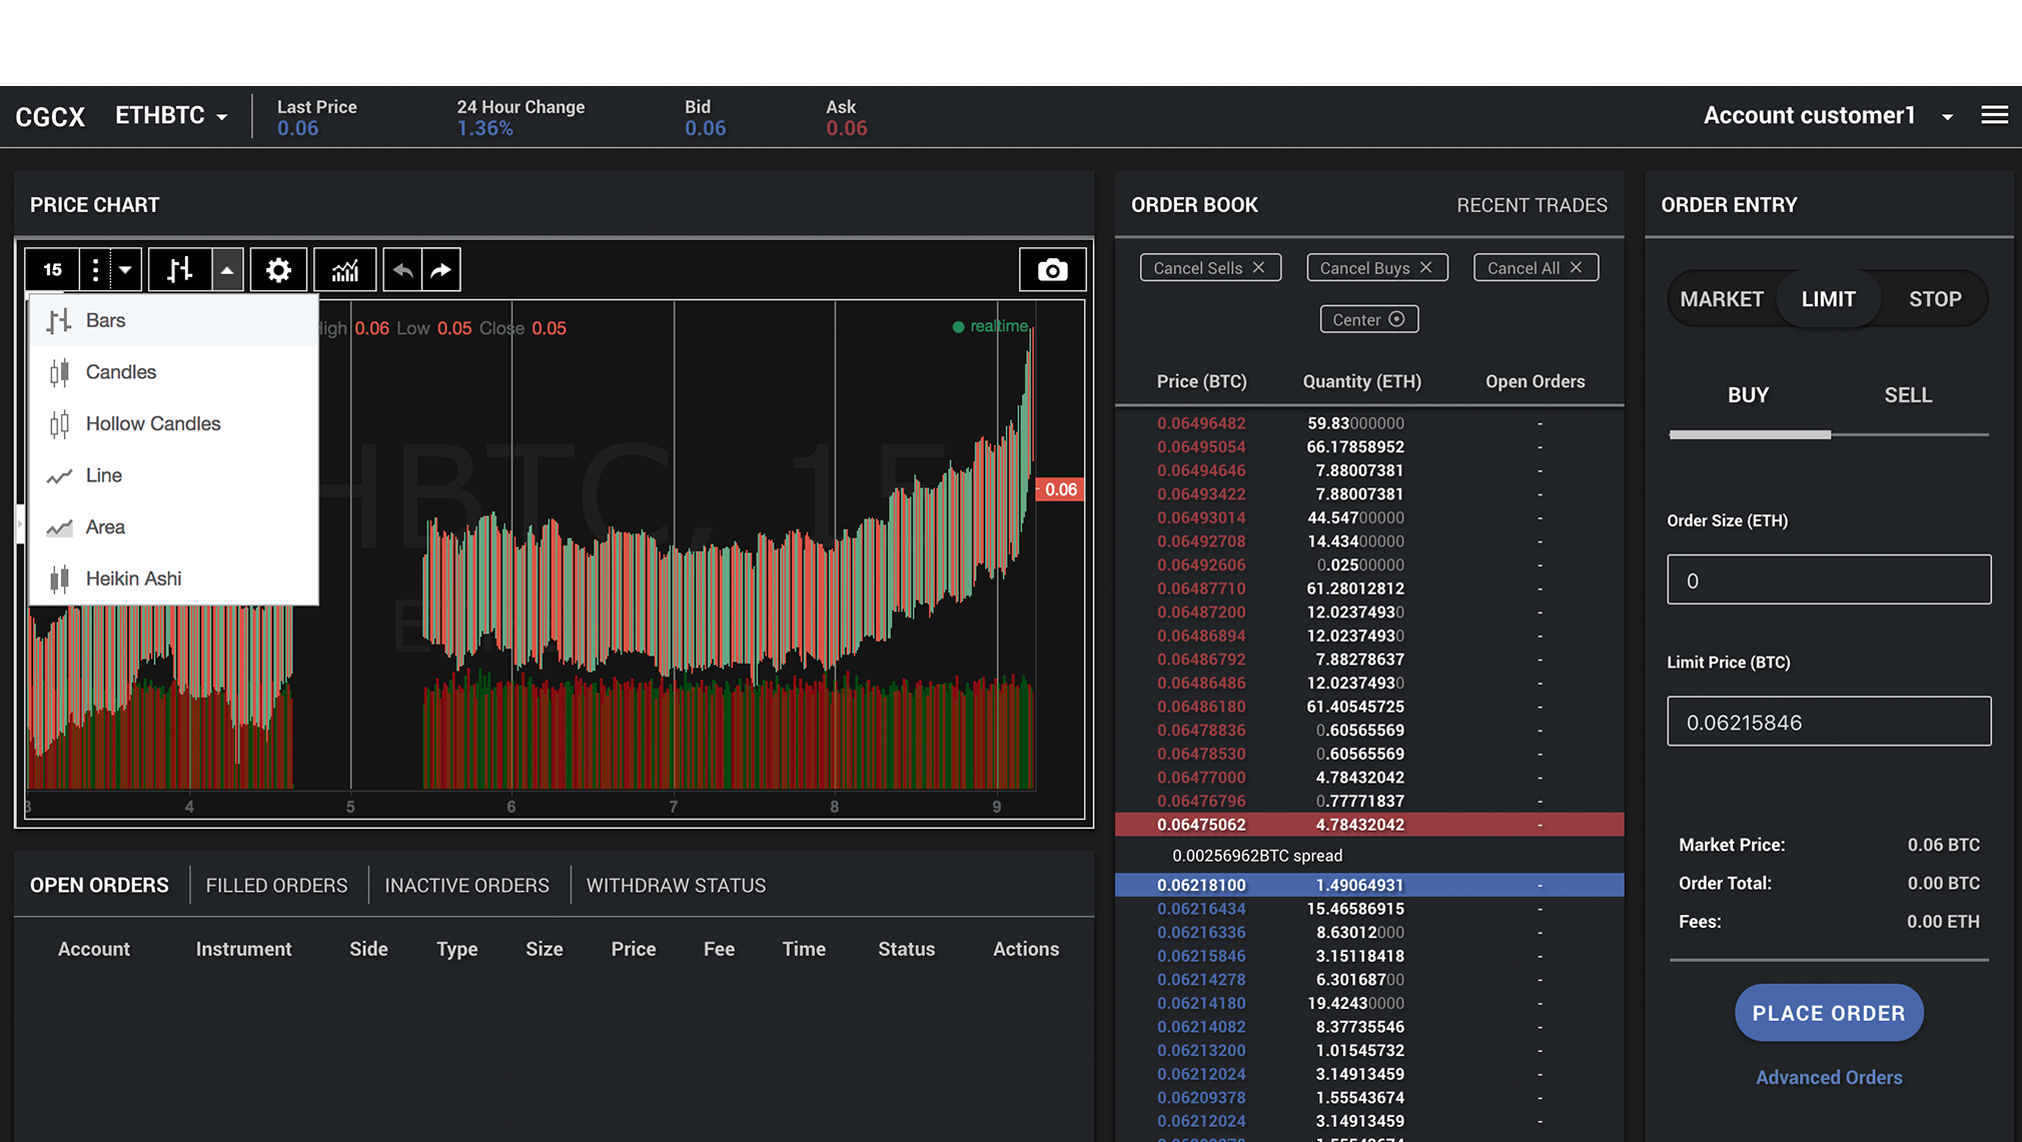
Task: Click the bars chart-style icon in toolbar
Action: [180, 270]
